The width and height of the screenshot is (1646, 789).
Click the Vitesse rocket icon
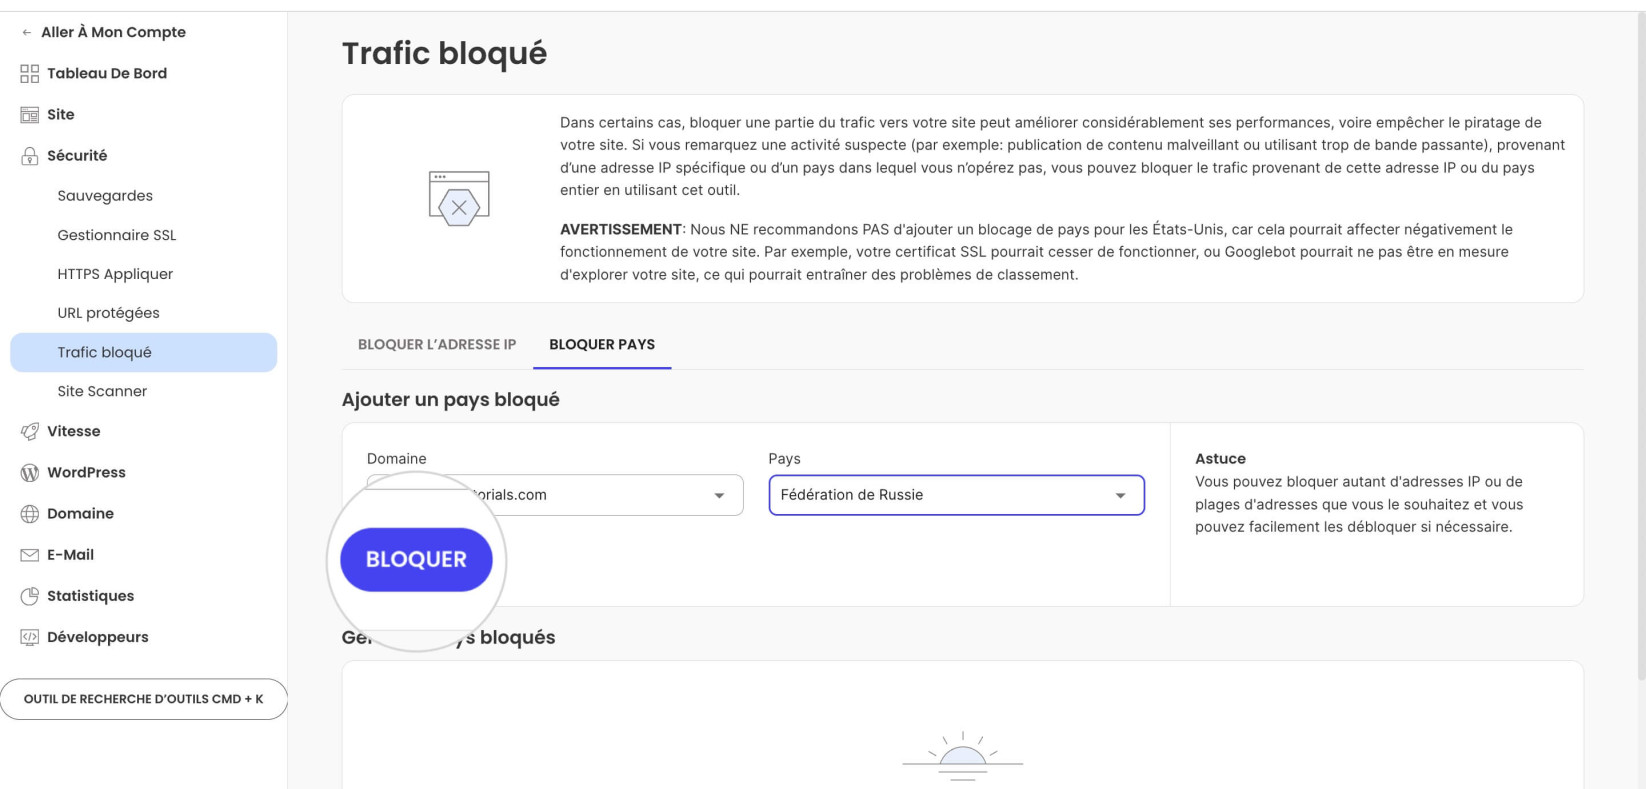[30, 431]
